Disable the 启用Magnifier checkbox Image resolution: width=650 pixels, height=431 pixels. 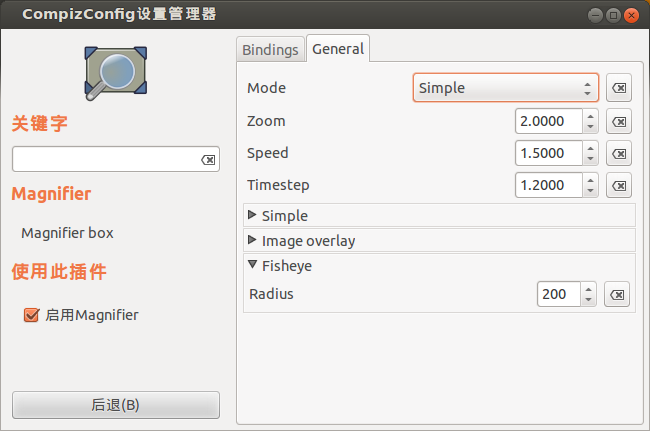point(31,315)
